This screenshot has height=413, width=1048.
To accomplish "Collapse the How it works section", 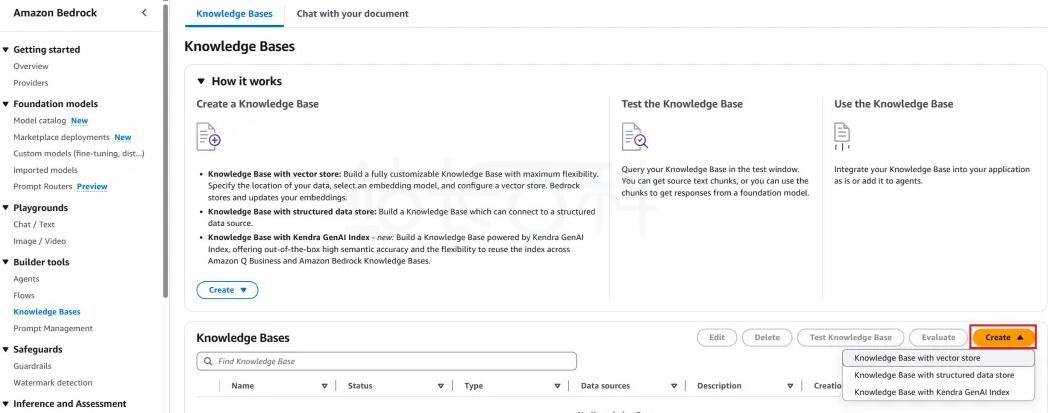I will pos(201,82).
